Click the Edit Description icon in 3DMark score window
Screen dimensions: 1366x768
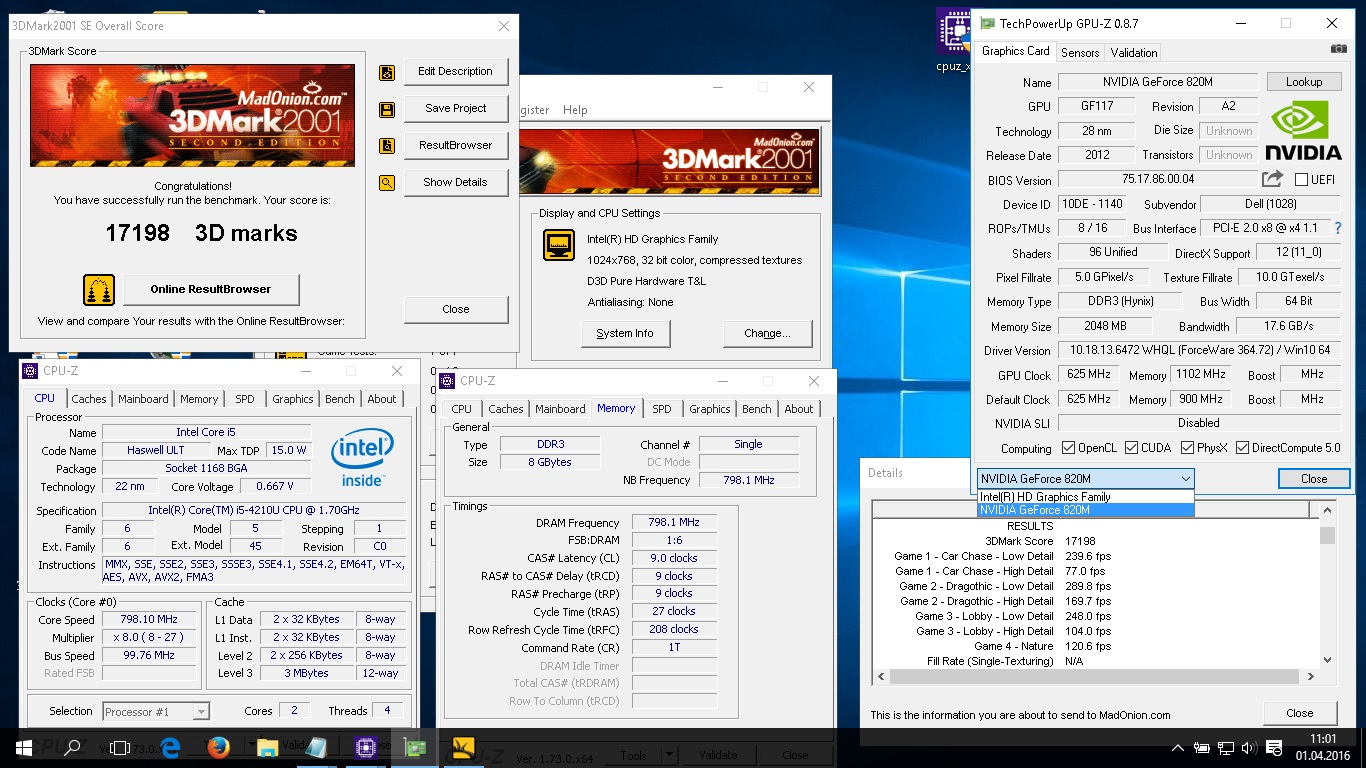click(x=387, y=73)
